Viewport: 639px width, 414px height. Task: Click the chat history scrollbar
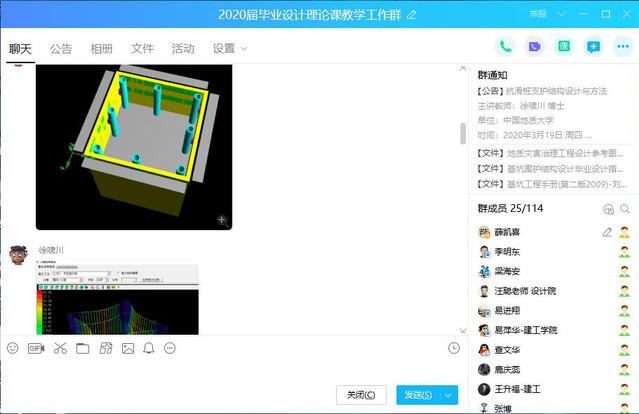tap(462, 133)
